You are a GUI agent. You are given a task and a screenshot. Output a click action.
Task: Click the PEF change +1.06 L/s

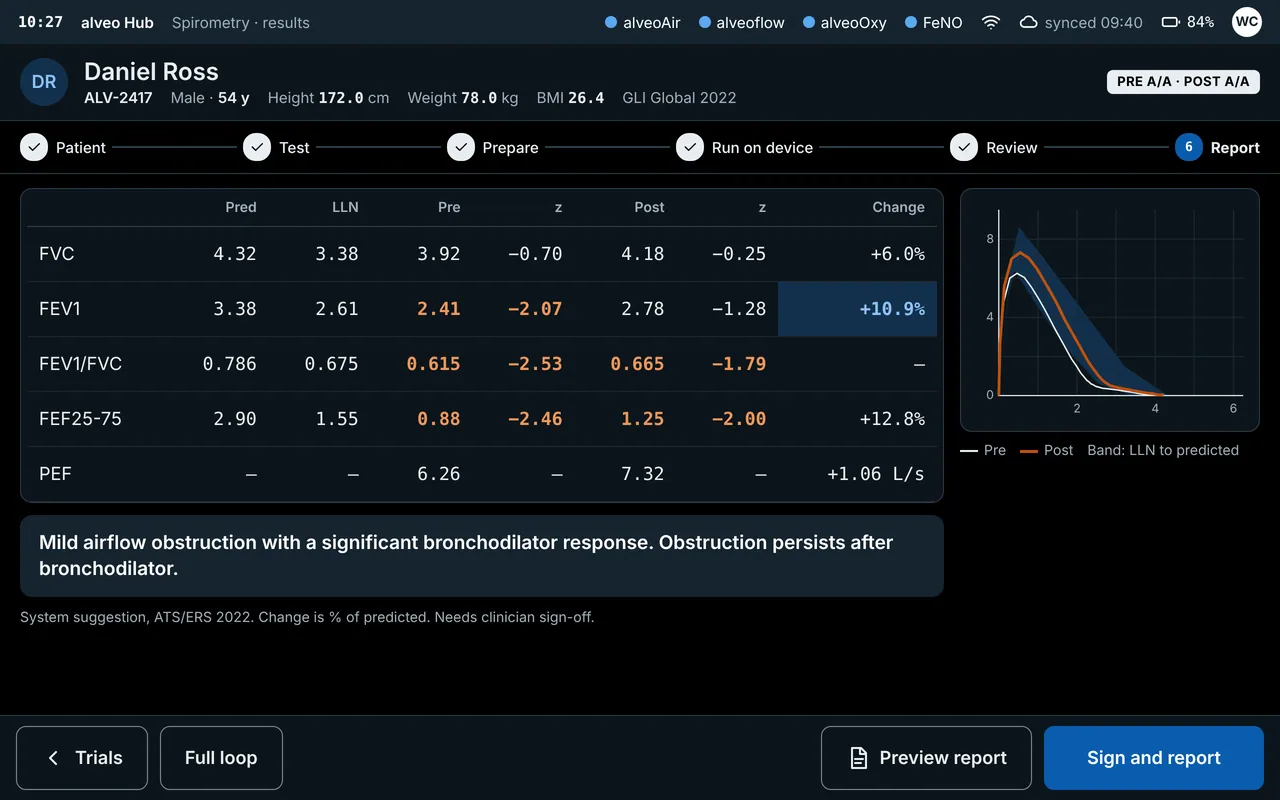pyautogui.click(x=876, y=474)
